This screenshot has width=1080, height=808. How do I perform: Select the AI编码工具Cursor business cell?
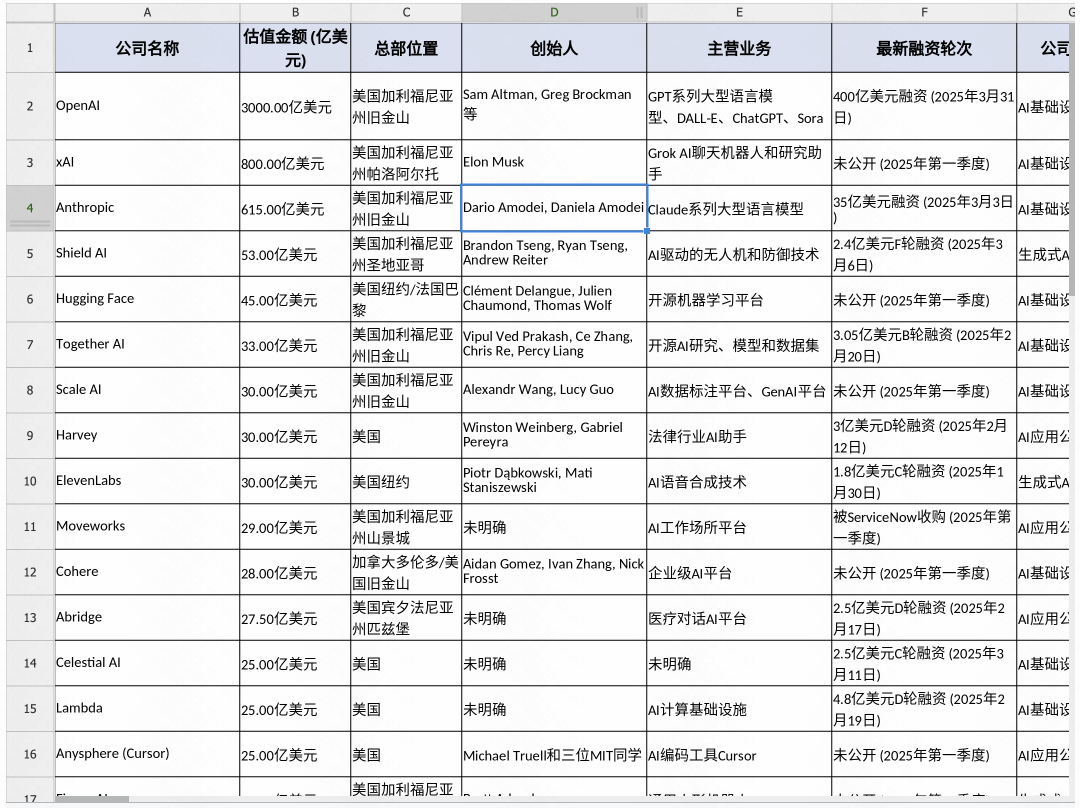pos(739,754)
